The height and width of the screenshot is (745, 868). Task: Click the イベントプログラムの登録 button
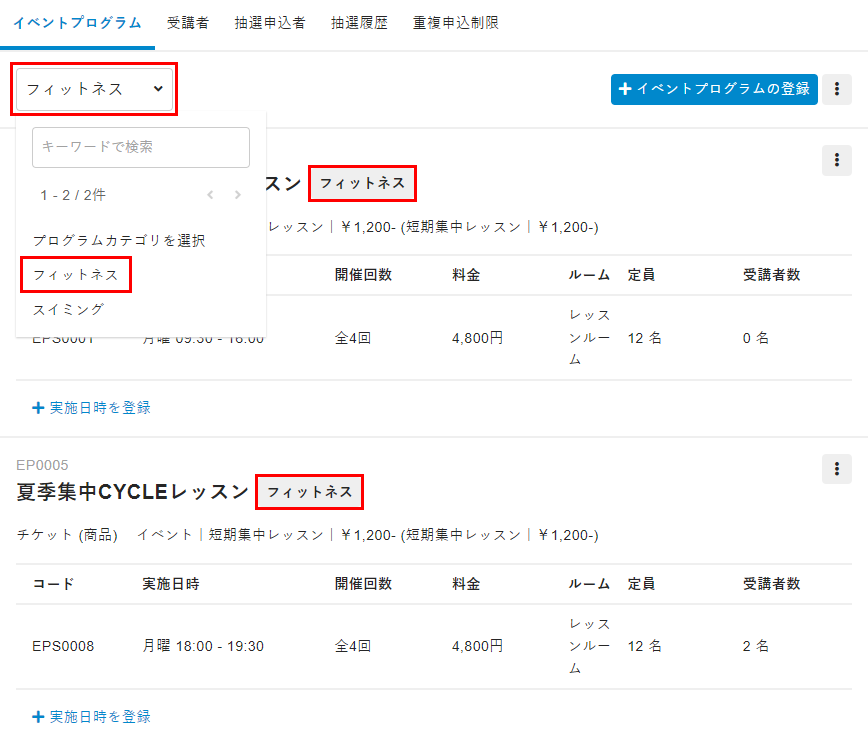point(714,89)
